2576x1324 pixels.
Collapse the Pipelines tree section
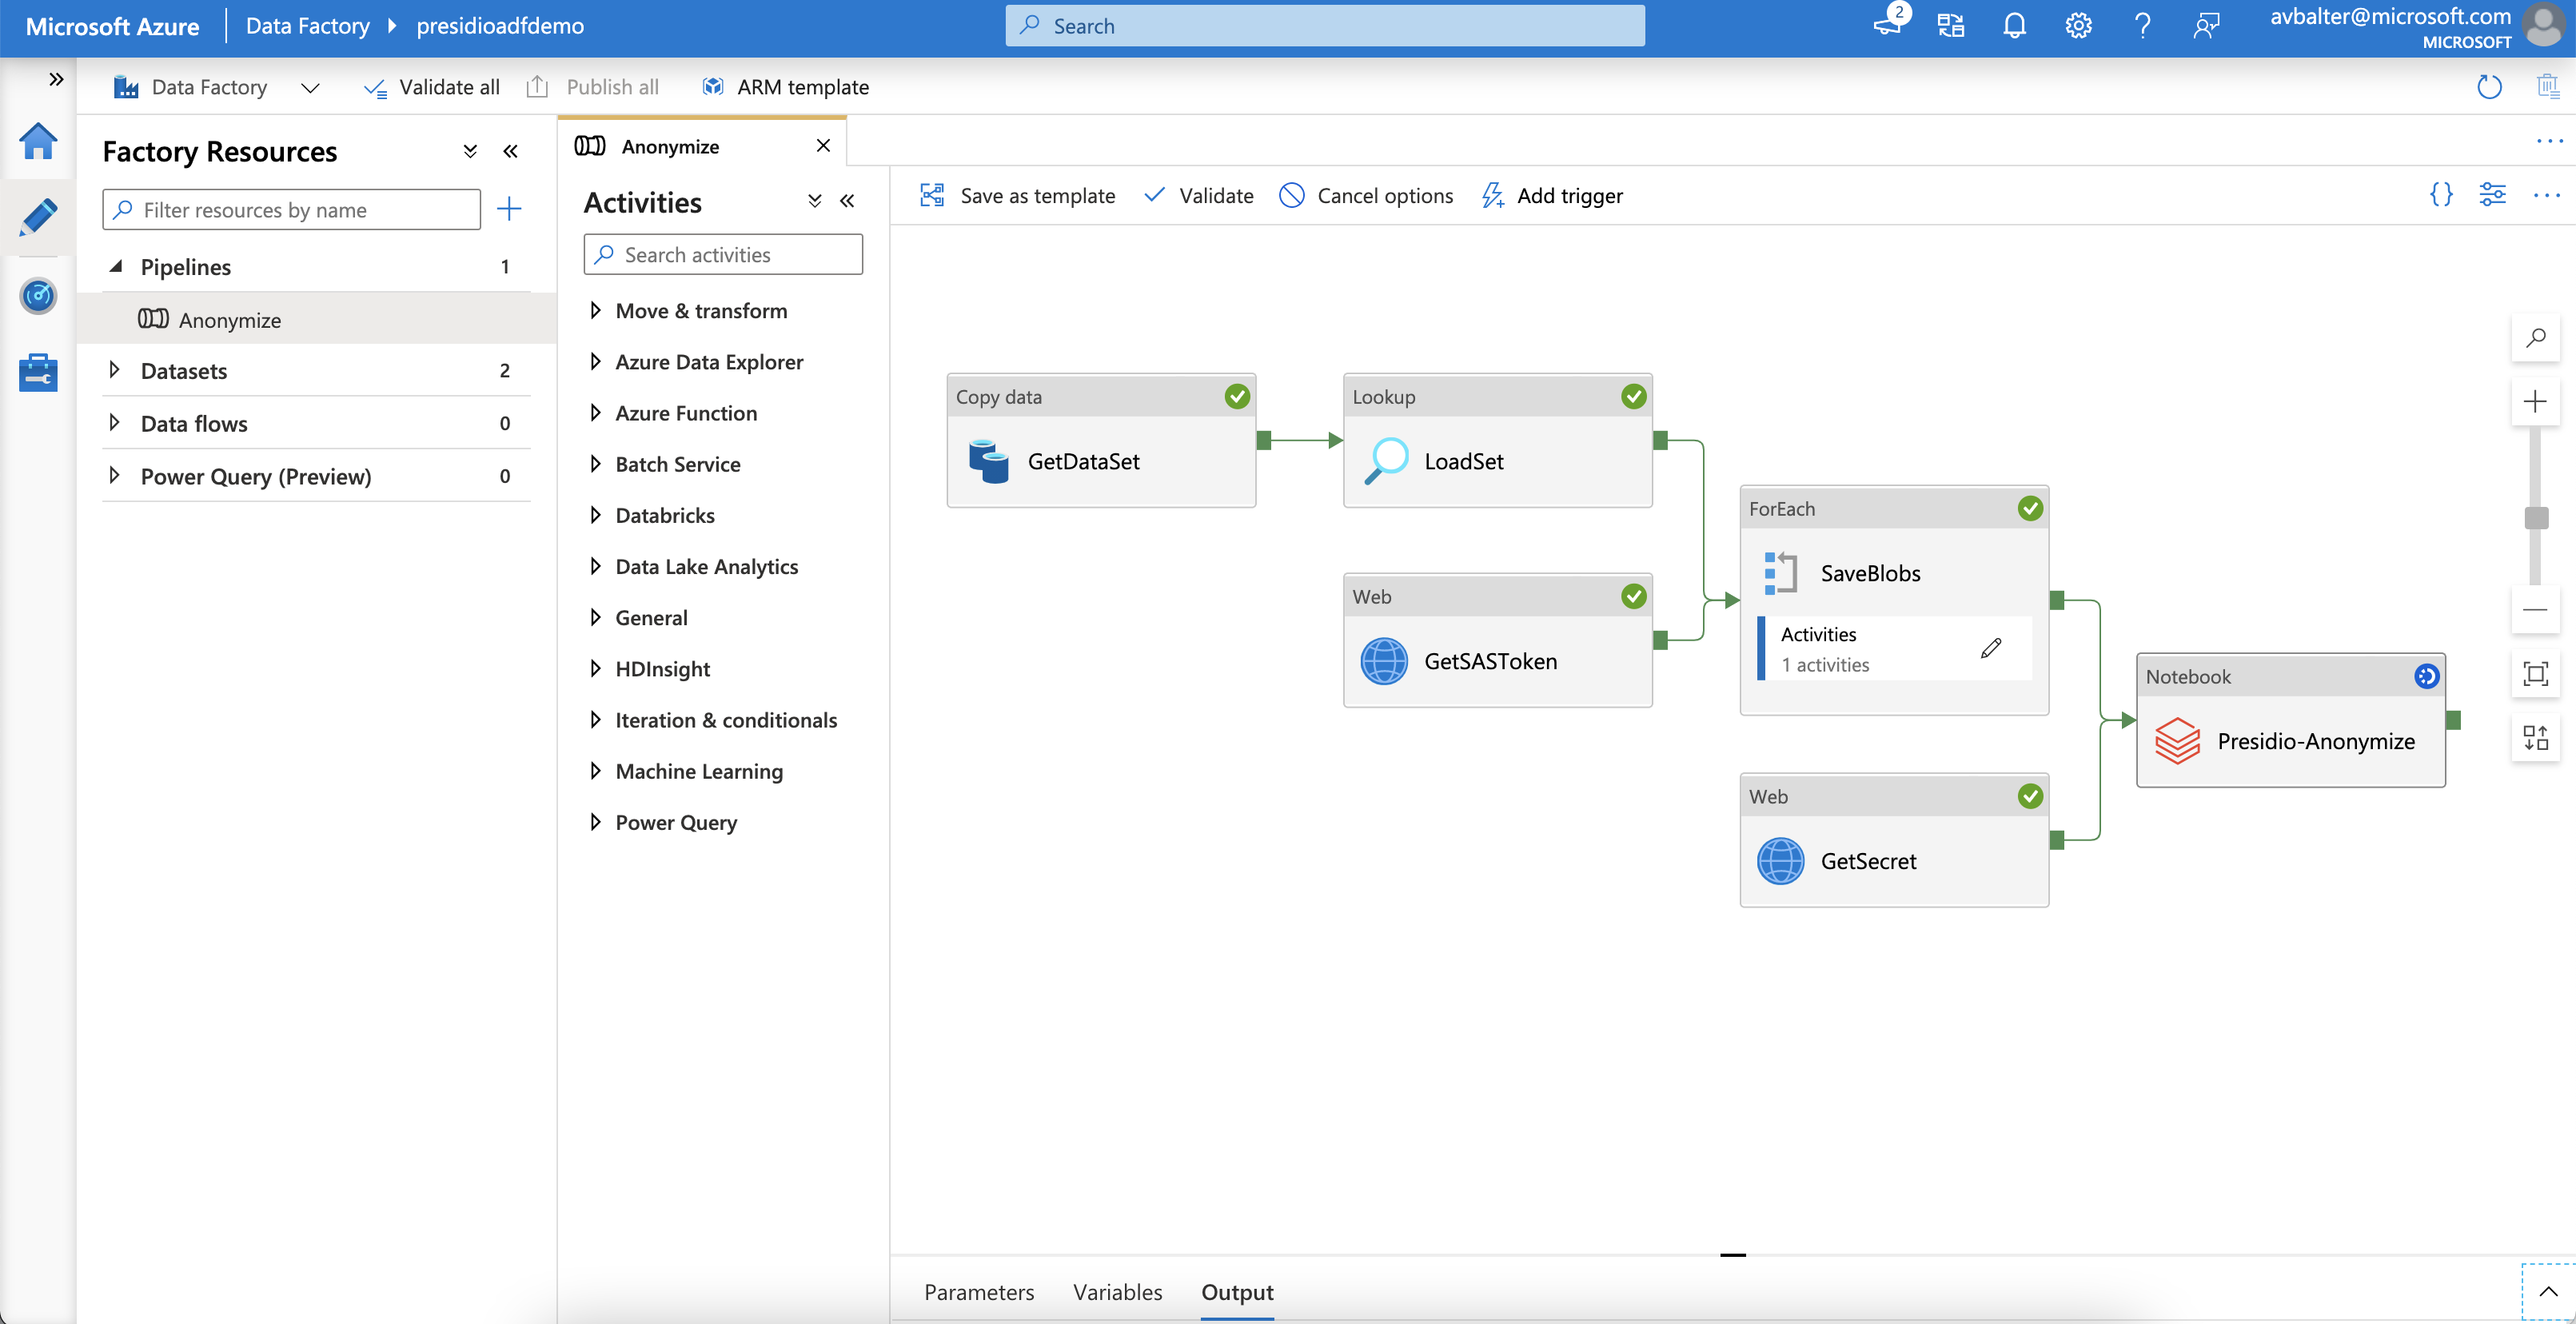[x=116, y=267]
